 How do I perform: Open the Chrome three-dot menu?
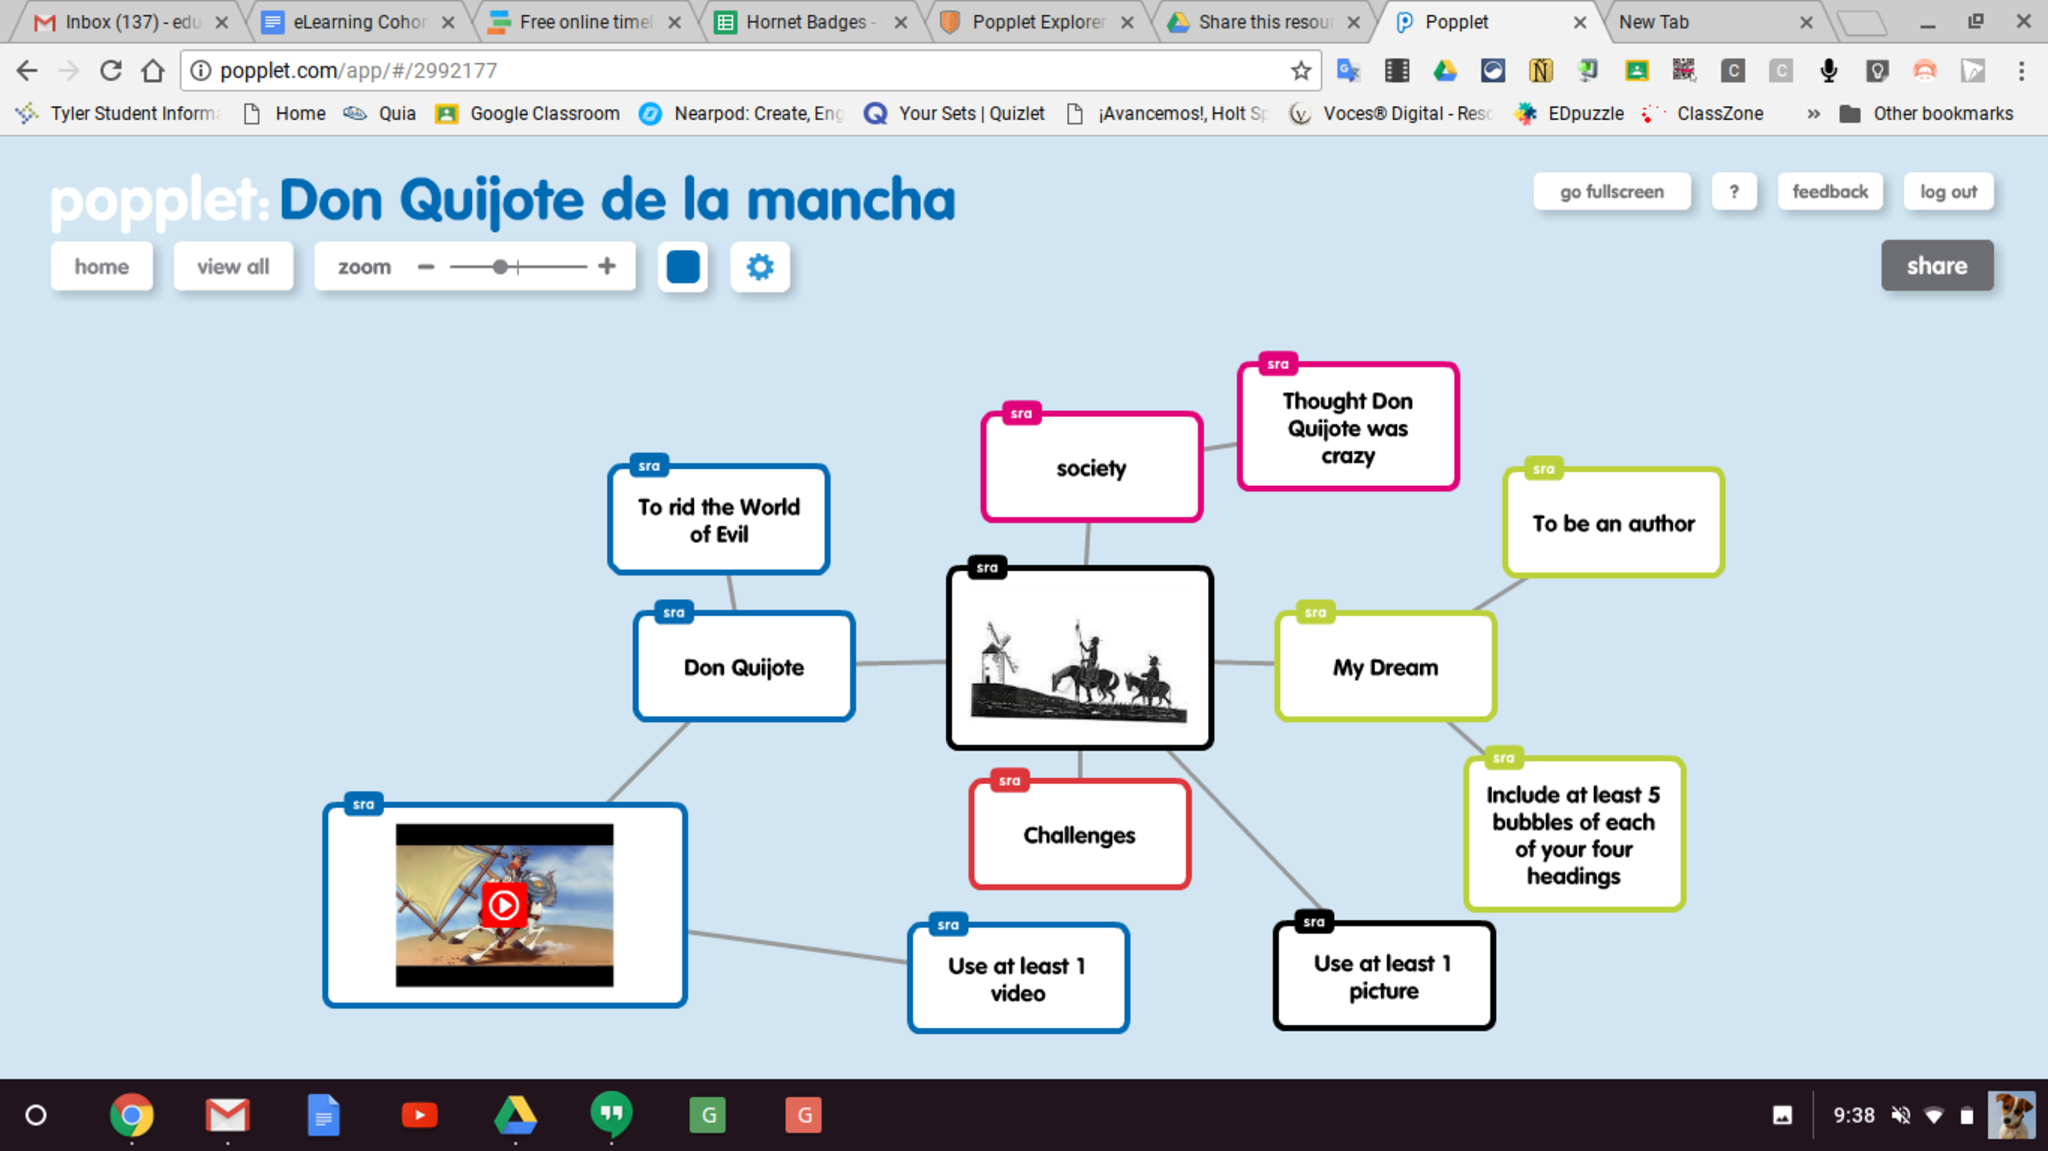(x=2021, y=71)
